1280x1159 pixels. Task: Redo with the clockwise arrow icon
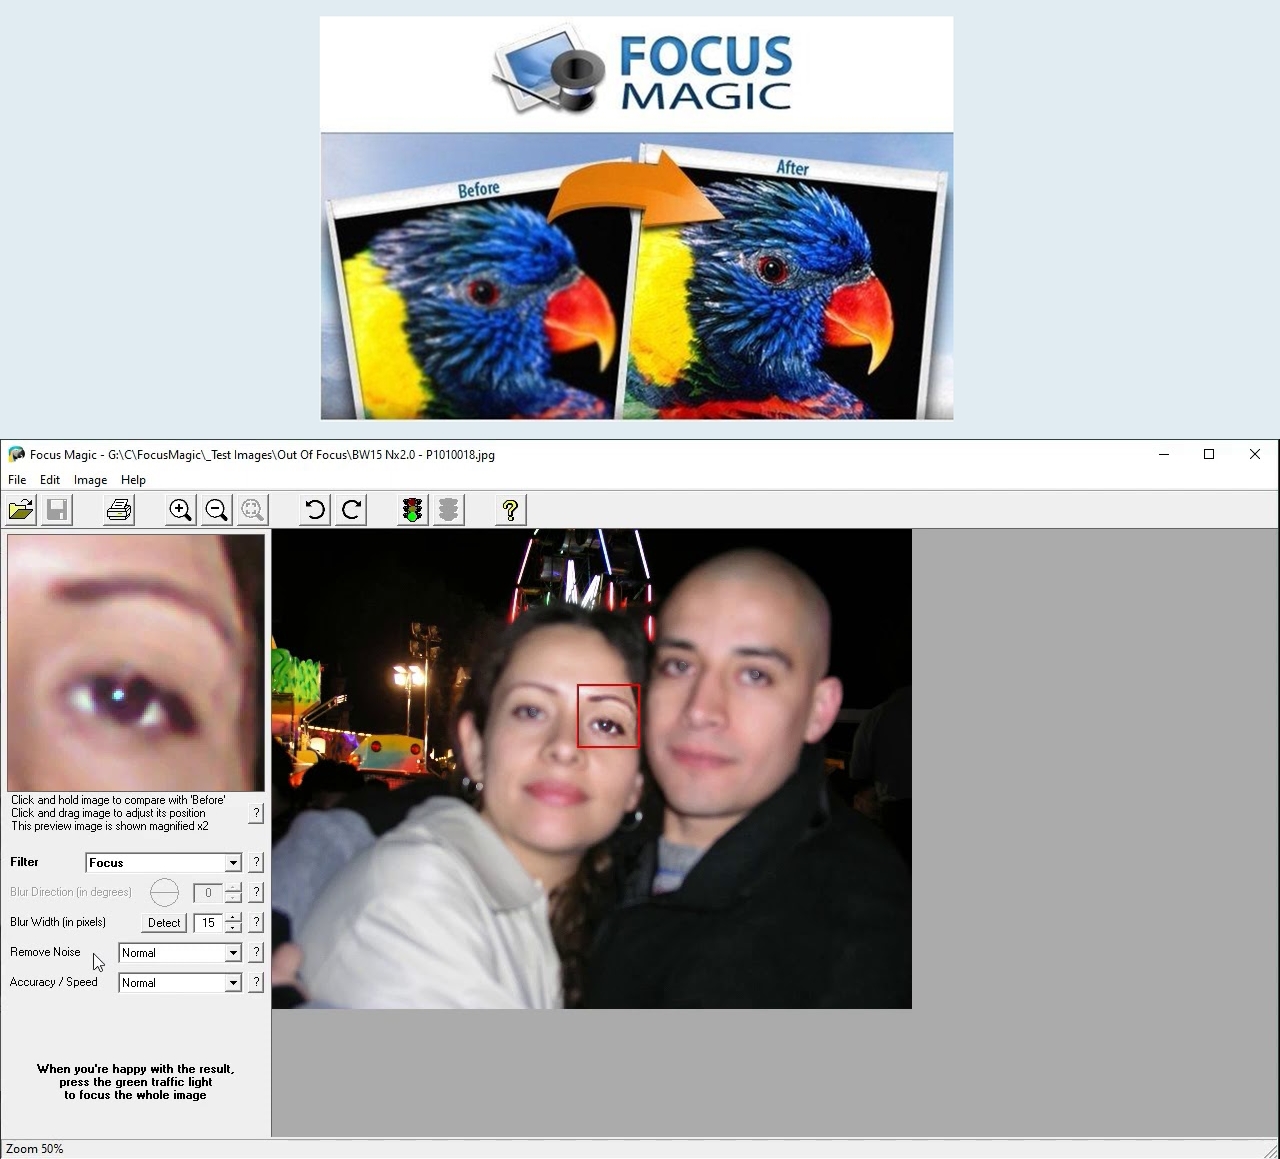click(350, 510)
